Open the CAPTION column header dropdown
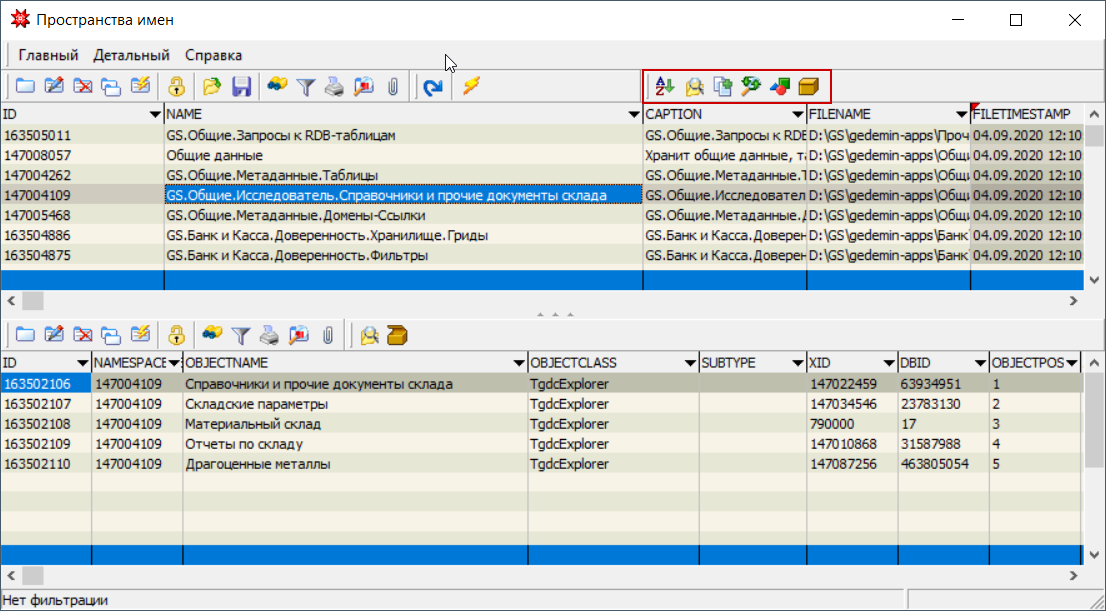The height and width of the screenshot is (611, 1106). click(x=797, y=115)
